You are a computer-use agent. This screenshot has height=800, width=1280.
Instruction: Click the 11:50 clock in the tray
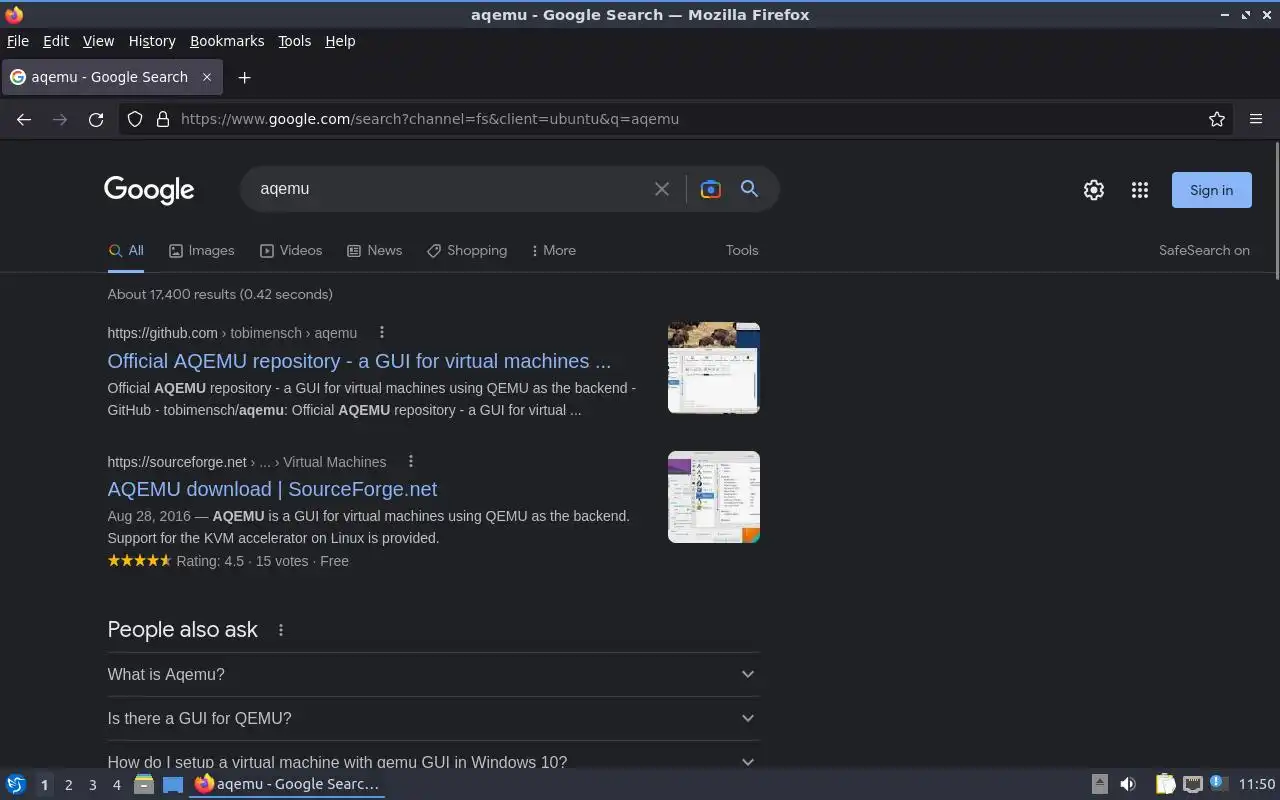click(x=1257, y=785)
